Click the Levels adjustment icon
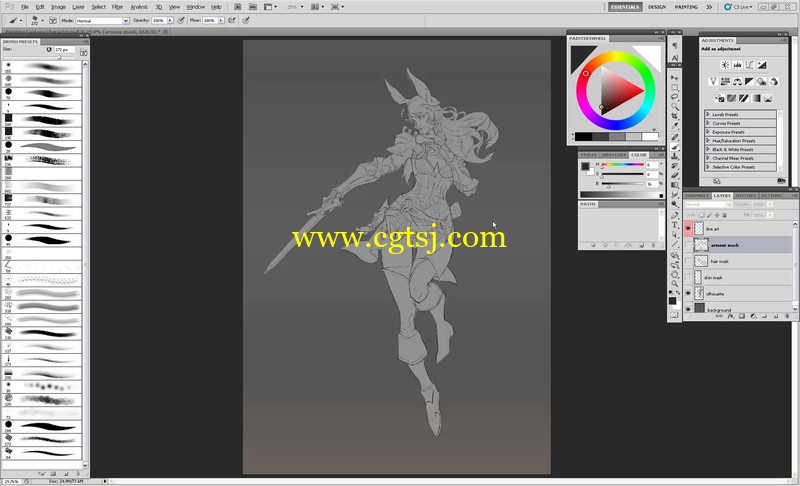Viewport: 800px width, 486px height. [x=737, y=65]
